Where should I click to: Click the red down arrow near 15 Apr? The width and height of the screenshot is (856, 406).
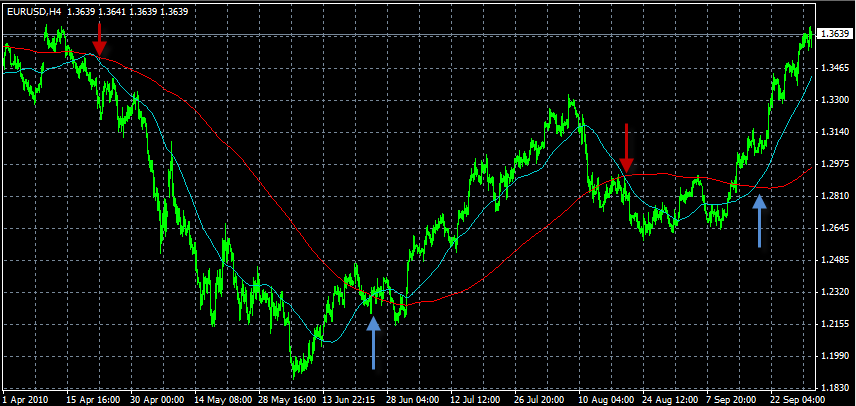point(99,38)
